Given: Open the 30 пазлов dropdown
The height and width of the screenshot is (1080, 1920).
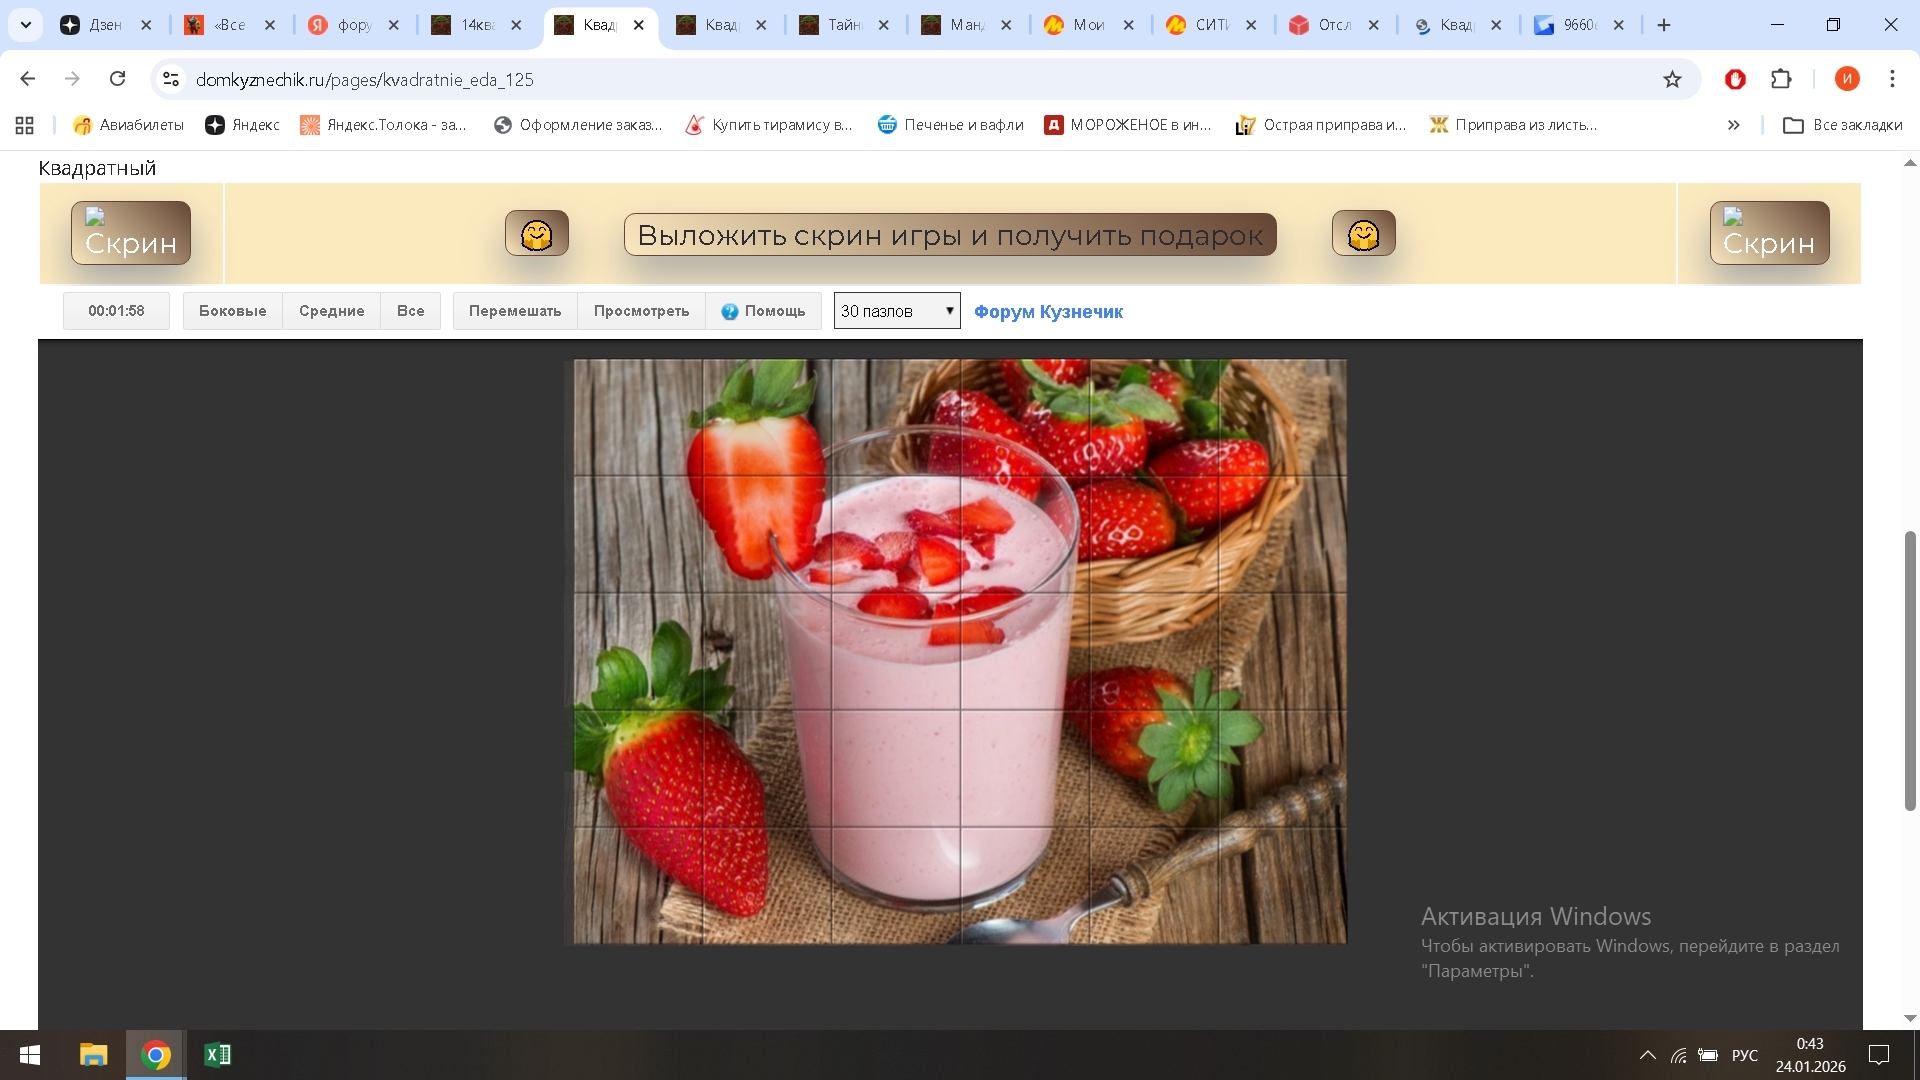Looking at the screenshot, I should click(x=897, y=311).
